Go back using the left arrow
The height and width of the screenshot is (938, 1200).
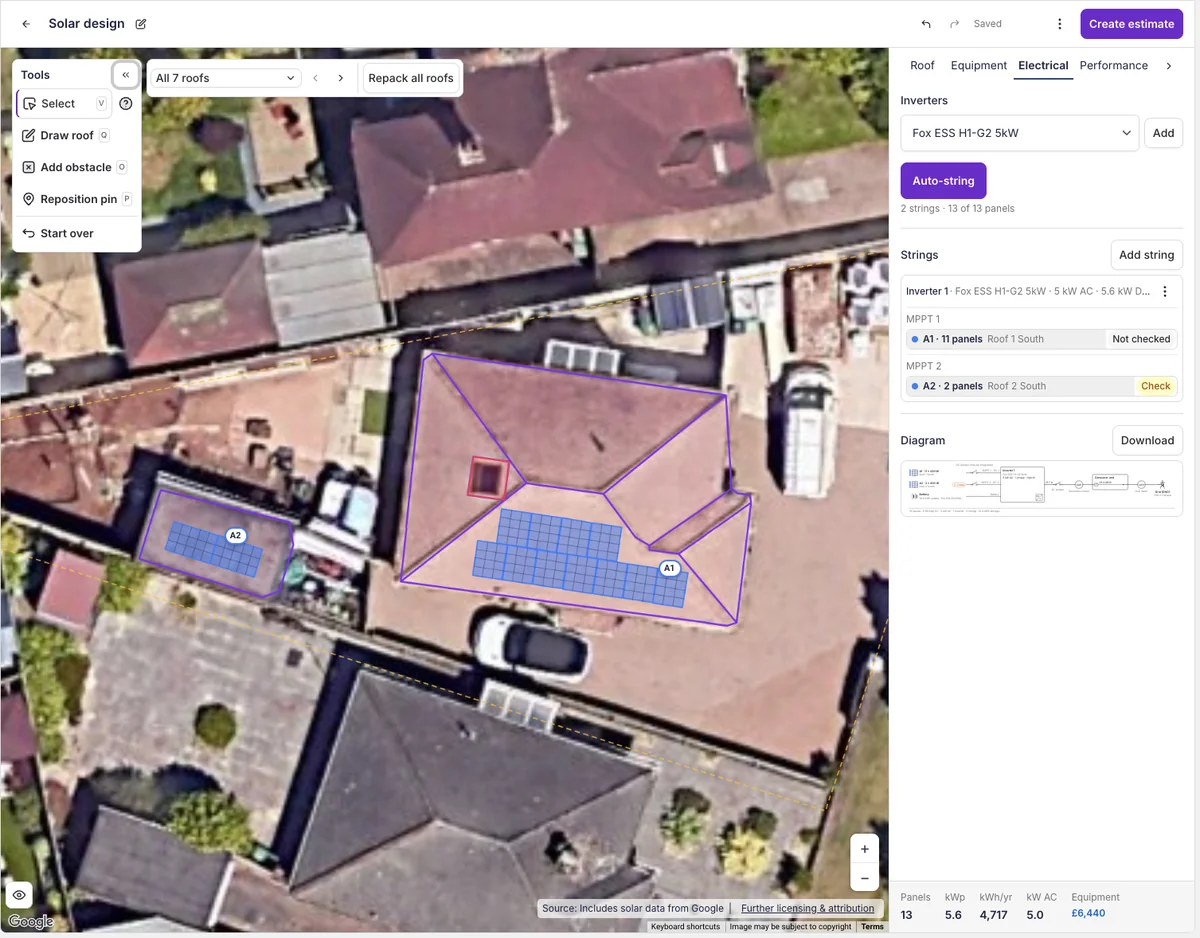(26, 24)
